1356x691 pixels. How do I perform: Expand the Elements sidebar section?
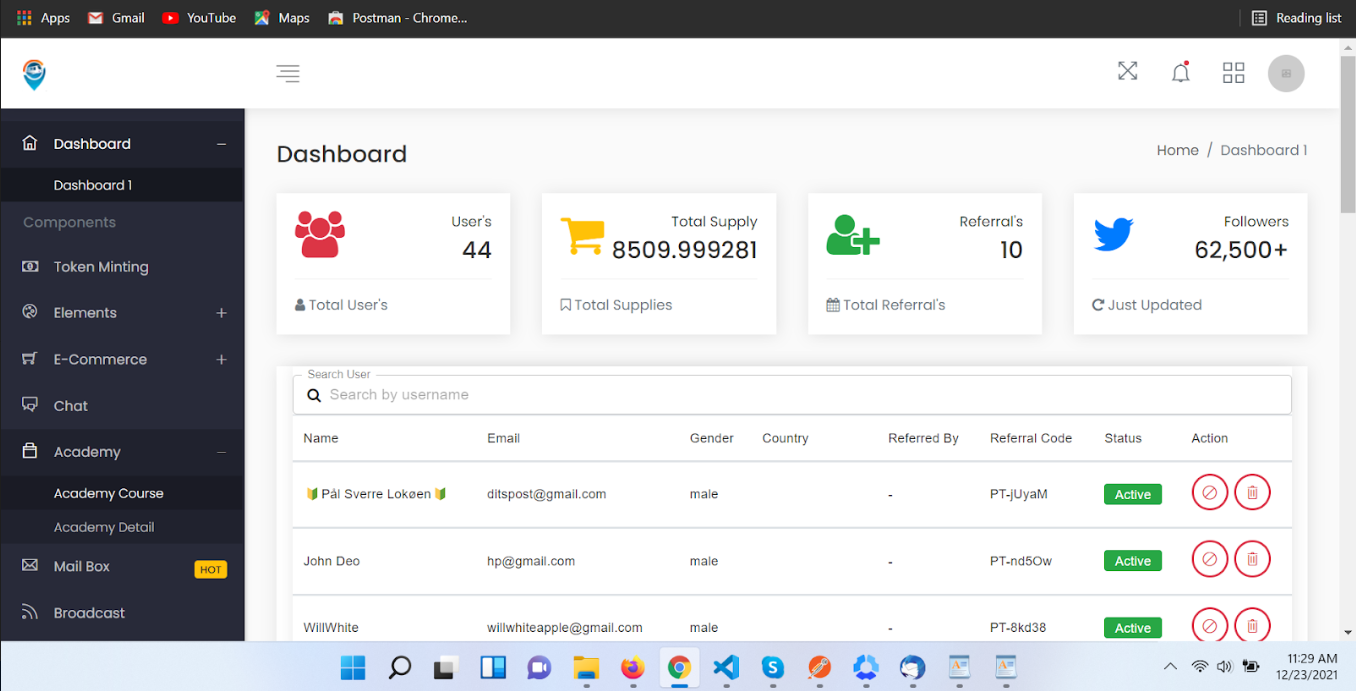pyautogui.click(x=222, y=313)
